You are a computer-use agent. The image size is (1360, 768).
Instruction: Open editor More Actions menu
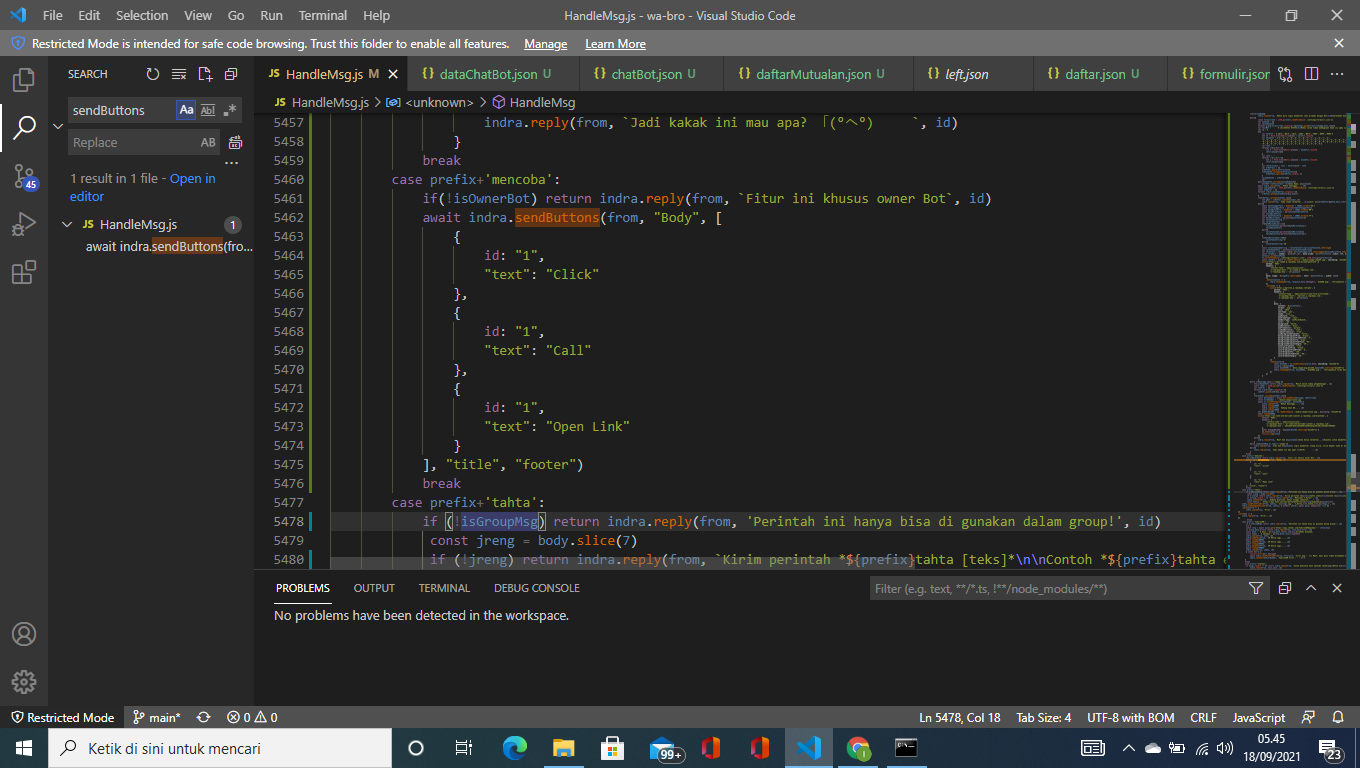(1337, 73)
